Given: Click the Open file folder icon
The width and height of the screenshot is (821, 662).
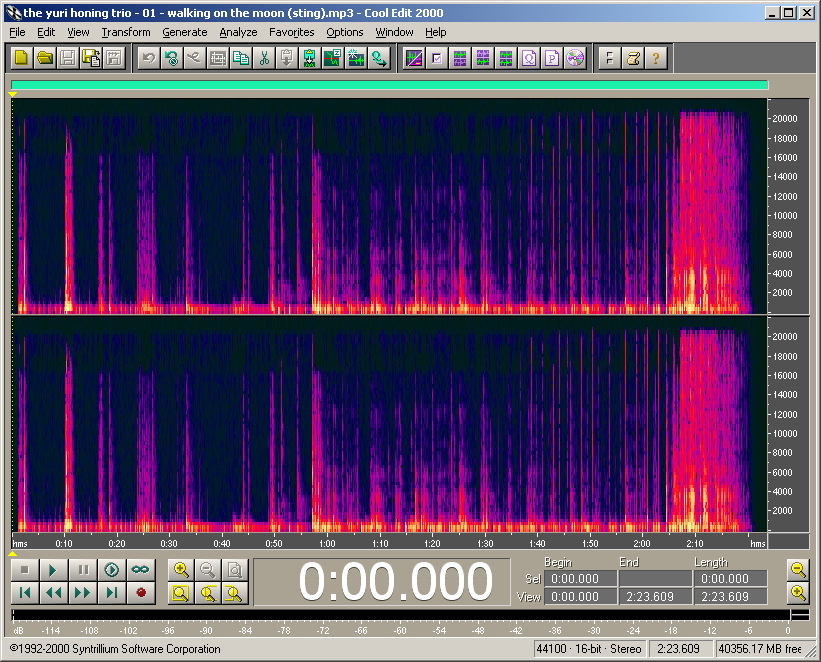Looking at the screenshot, I should (45, 58).
